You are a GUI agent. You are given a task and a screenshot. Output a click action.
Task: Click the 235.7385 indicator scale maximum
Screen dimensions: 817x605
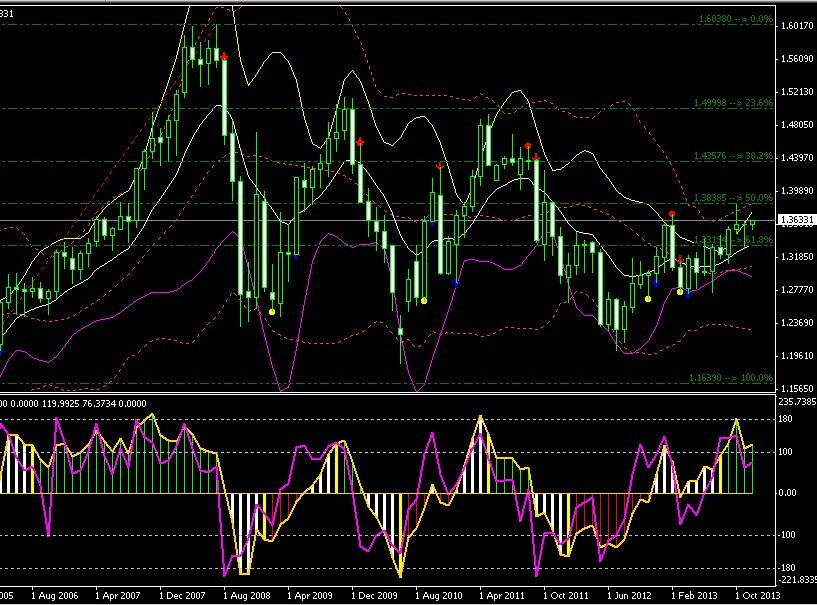click(x=797, y=402)
